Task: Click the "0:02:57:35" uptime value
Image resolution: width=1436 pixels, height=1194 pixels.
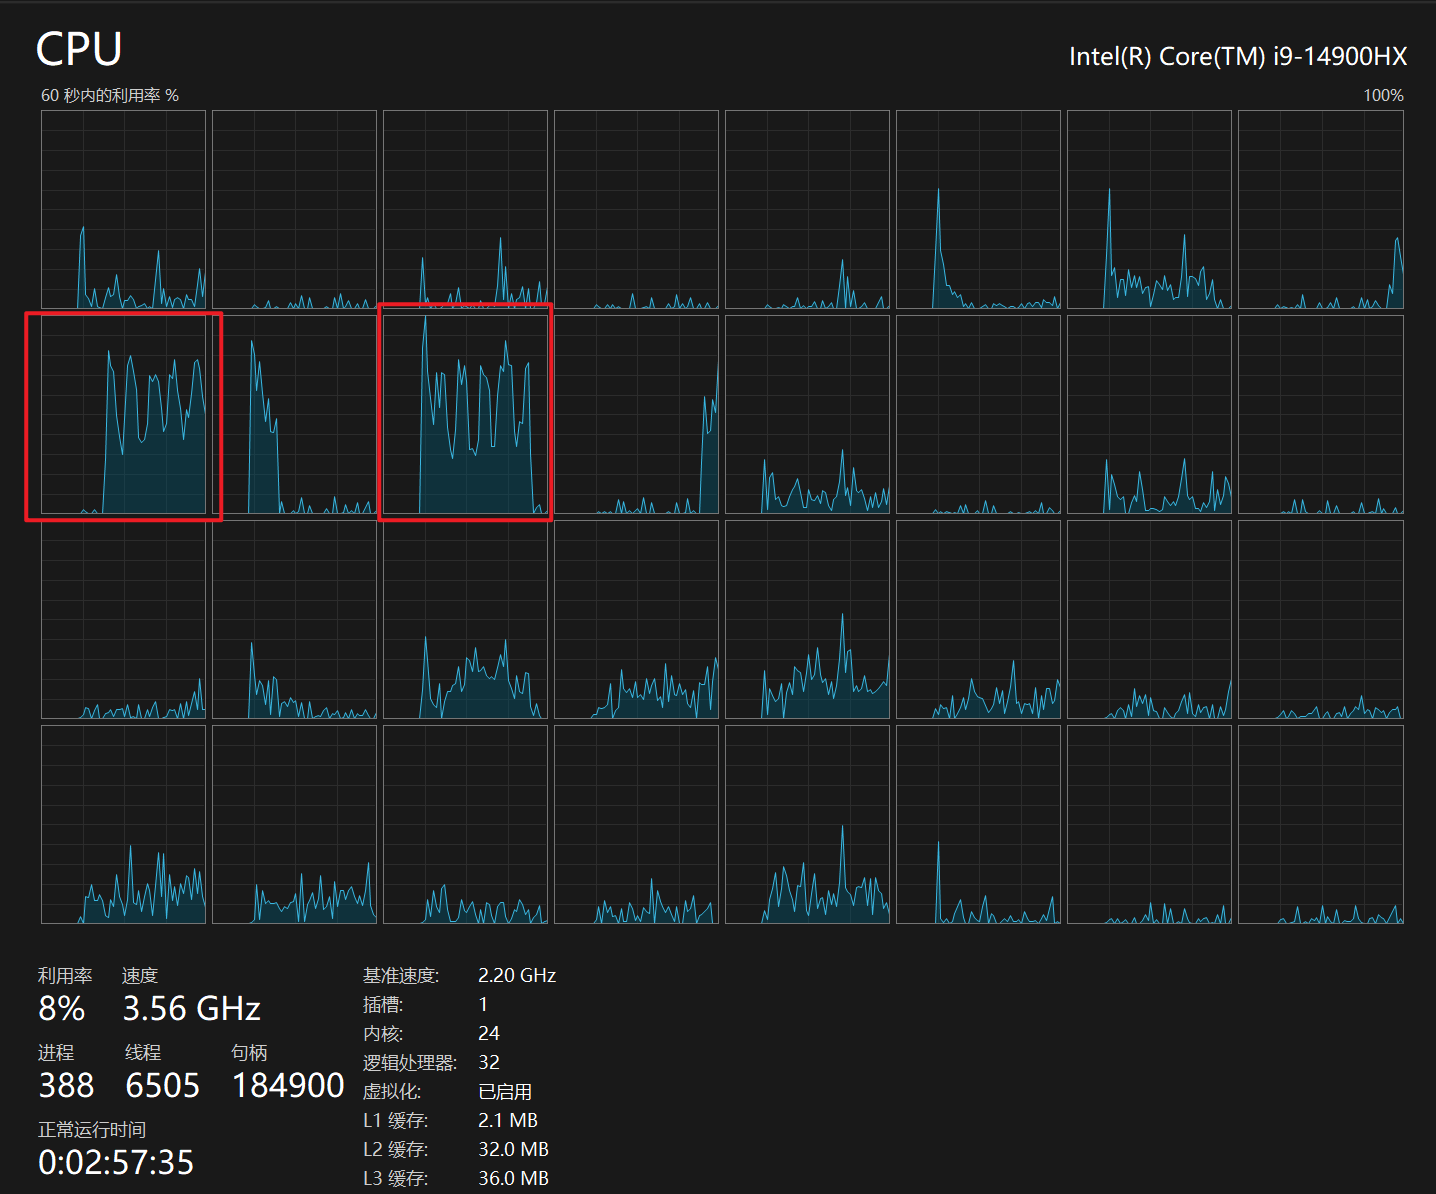Action: pyautogui.click(x=116, y=1162)
